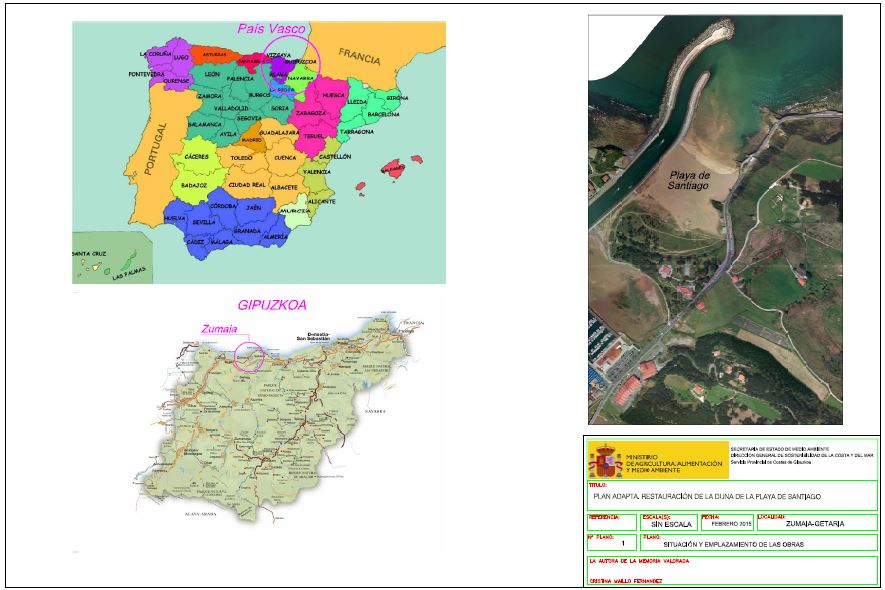
Task: Click the GIPUZKOA province on the Spain map
Action: (304, 62)
